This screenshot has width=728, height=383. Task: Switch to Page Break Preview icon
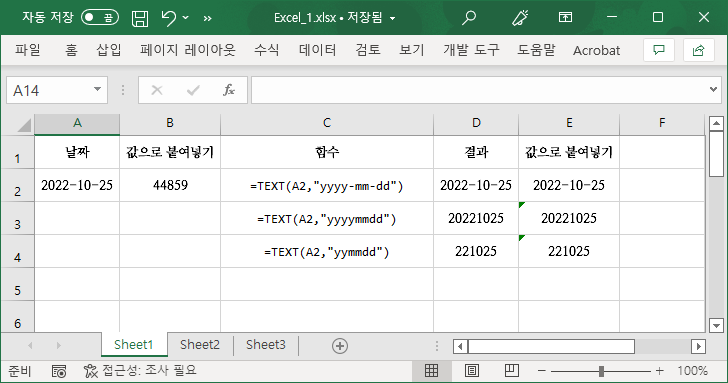[x=512, y=370]
